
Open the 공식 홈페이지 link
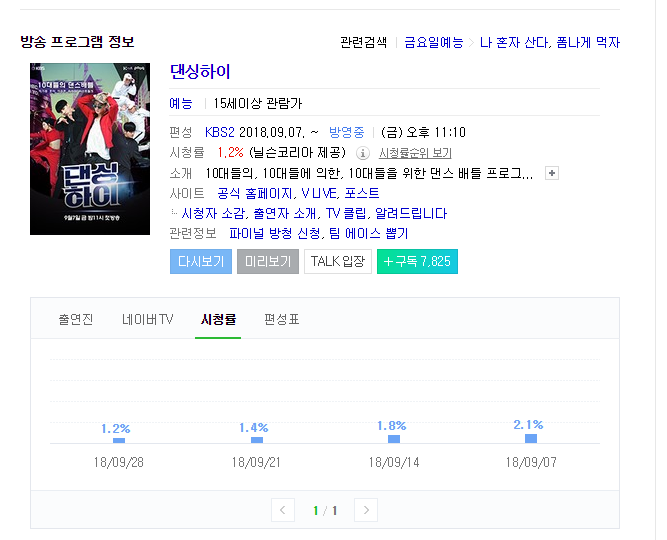pos(256,194)
